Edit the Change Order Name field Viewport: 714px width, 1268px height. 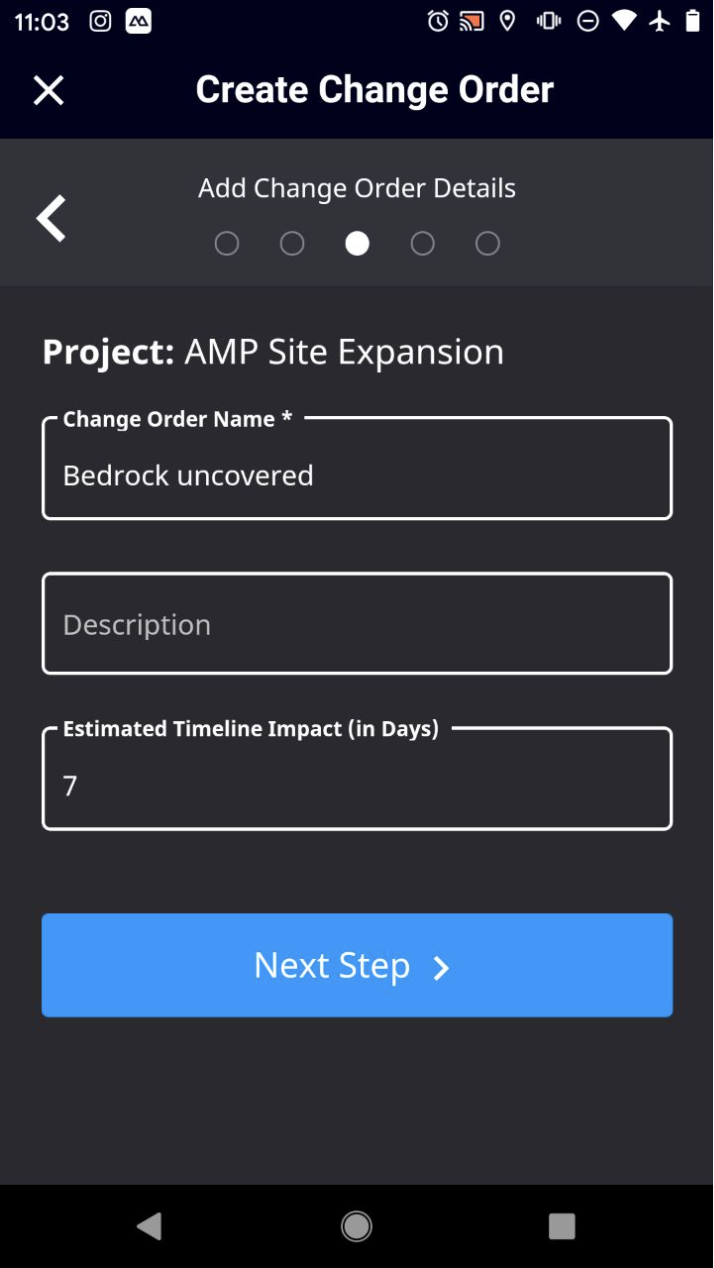tap(357, 468)
